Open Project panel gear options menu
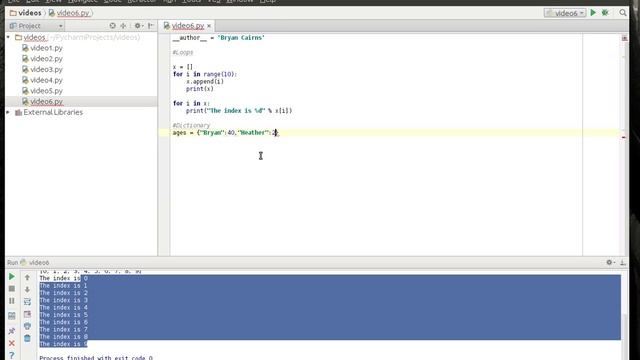640x360 pixels. [x=138, y=26]
